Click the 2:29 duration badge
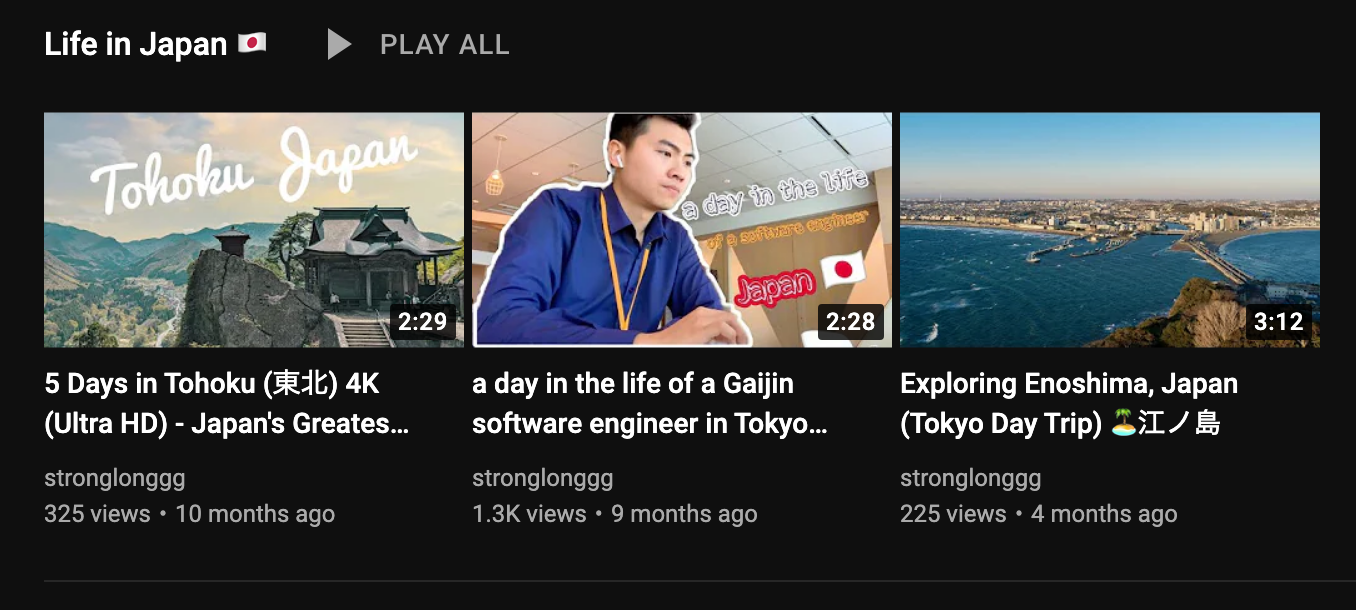 point(422,322)
